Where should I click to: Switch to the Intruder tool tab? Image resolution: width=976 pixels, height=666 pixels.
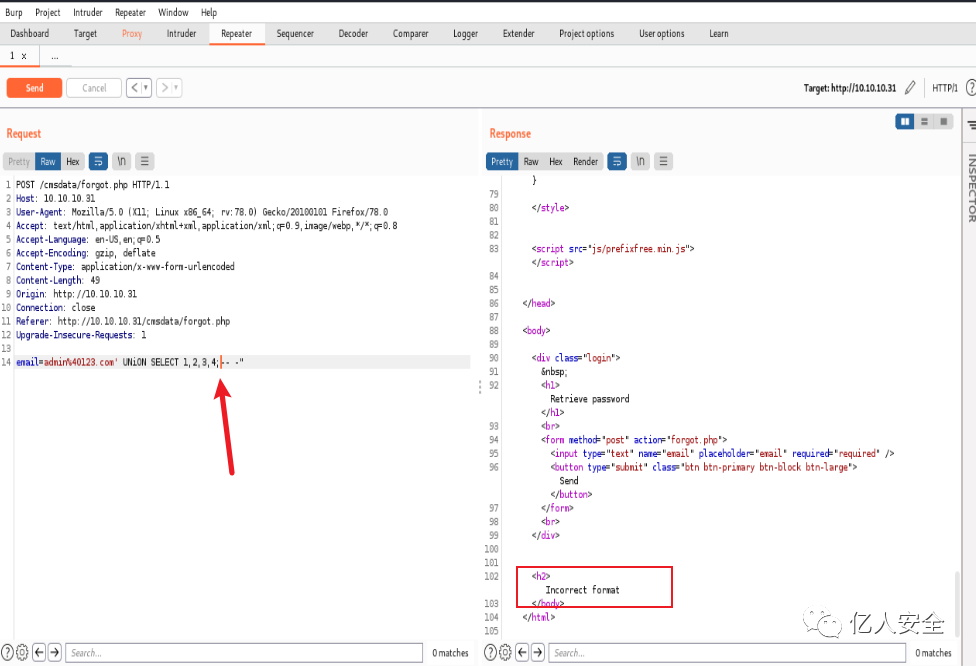[x=181, y=34]
